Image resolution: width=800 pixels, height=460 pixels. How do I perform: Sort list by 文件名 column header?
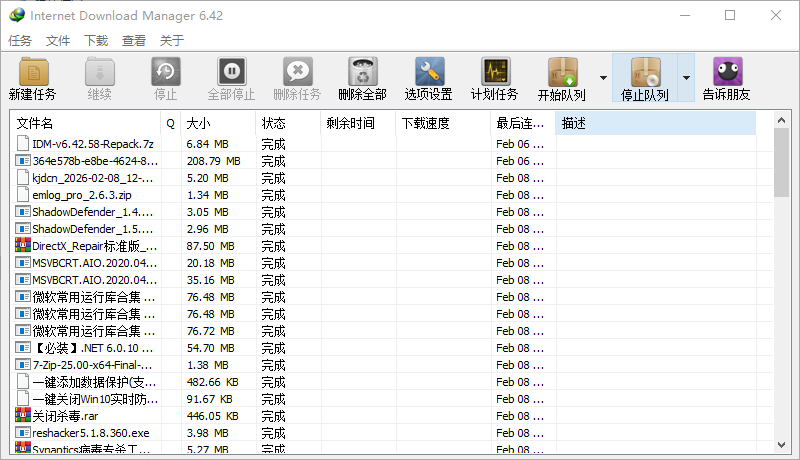(85, 123)
